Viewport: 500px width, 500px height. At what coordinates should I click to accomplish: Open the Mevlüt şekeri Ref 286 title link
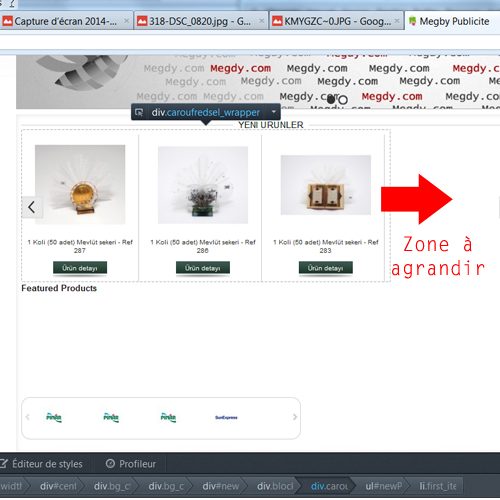tap(203, 246)
